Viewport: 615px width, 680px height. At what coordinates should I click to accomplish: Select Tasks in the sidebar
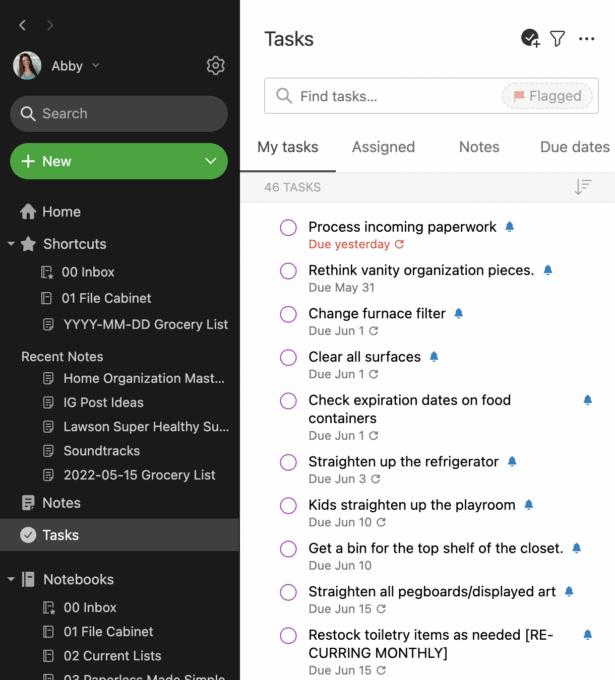tap(120, 535)
